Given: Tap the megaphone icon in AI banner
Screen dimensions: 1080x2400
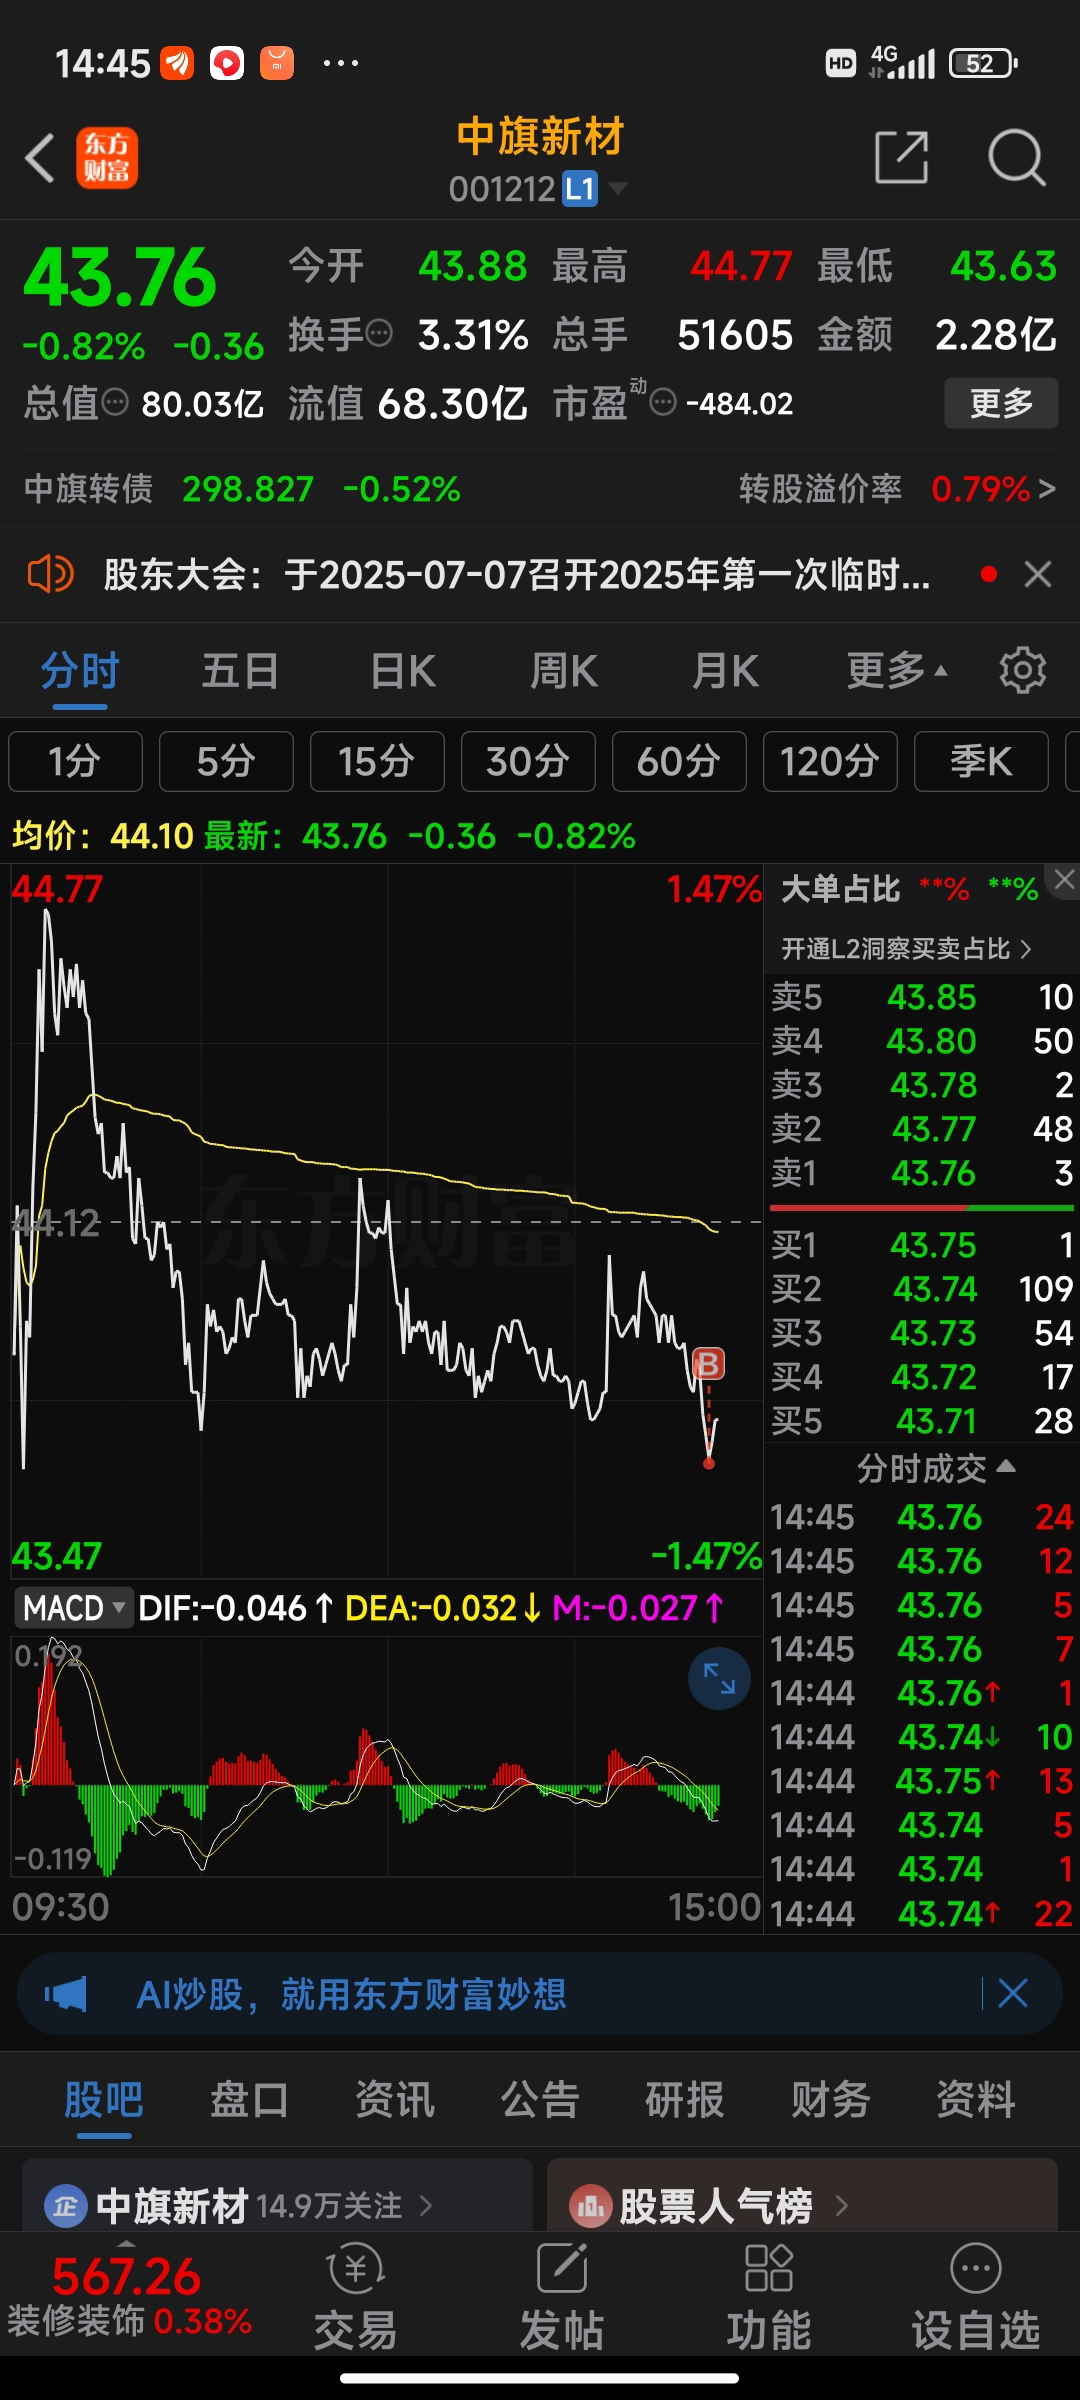Looking at the screenshot, I should click(x=66, y=1994).
